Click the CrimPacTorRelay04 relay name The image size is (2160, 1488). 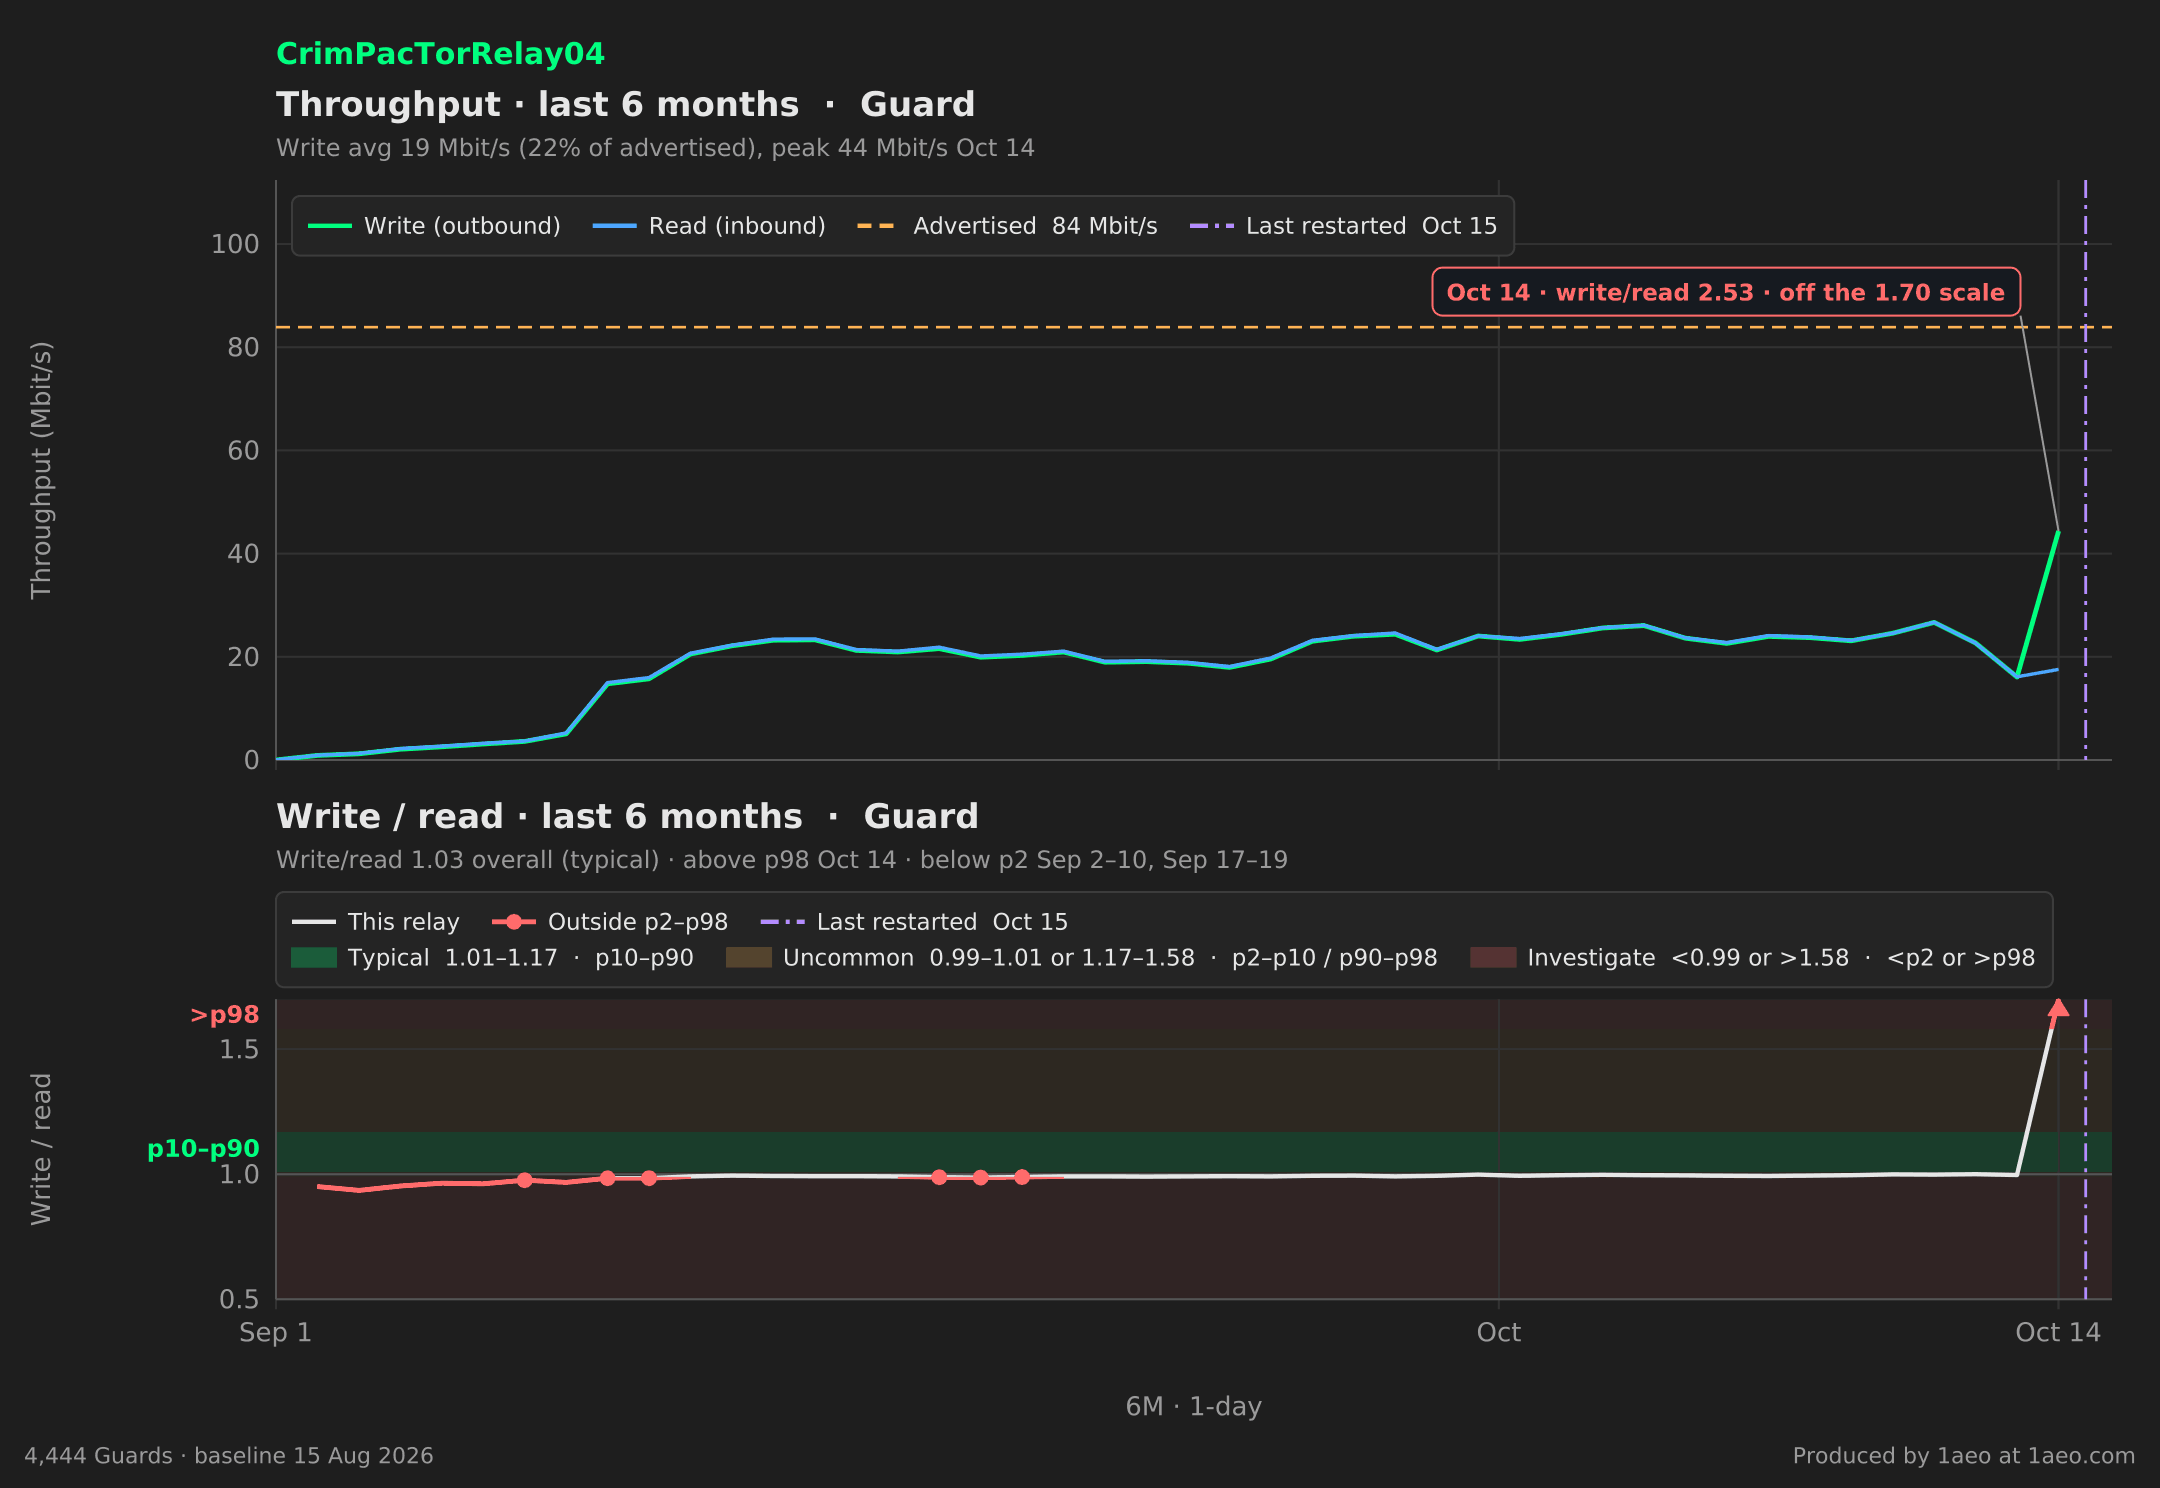coord(440,54)
